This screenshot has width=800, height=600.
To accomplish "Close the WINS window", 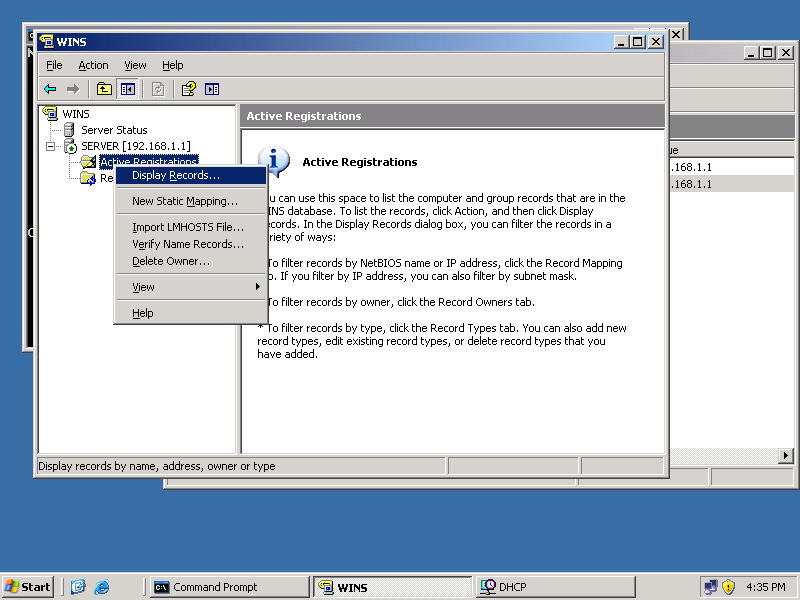I will (x=656, y=42).
